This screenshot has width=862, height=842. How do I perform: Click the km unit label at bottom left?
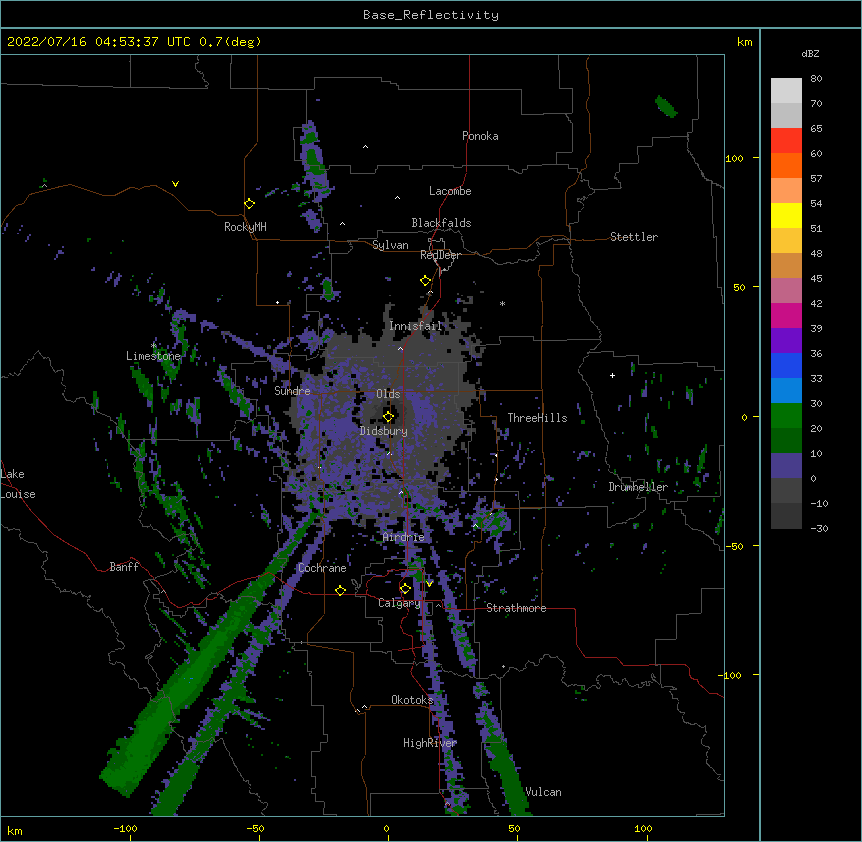[14, 830]
